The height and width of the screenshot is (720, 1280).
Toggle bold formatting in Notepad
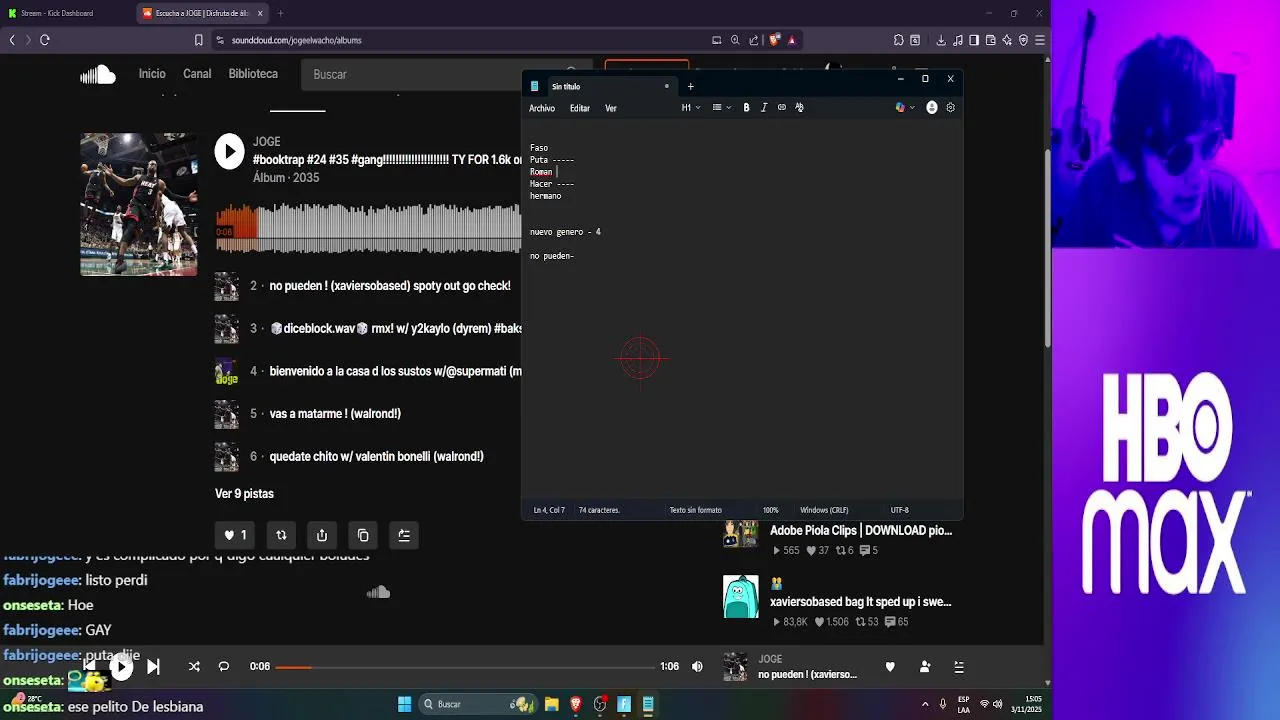pos(746,108)
